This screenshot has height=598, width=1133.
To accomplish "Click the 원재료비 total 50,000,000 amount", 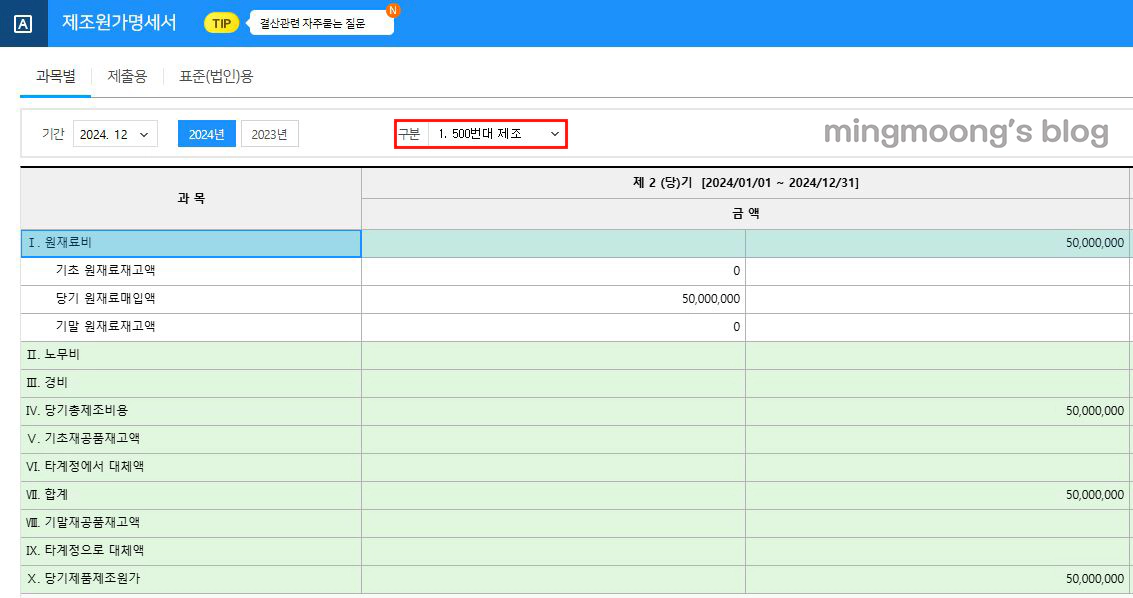I will 1095,243.
